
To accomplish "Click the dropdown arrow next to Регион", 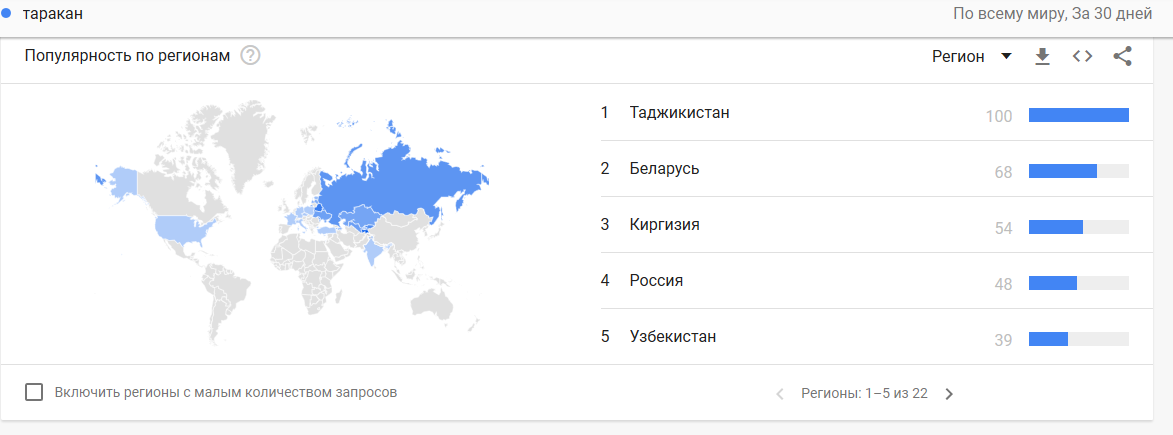I will tap(1006, 56).
